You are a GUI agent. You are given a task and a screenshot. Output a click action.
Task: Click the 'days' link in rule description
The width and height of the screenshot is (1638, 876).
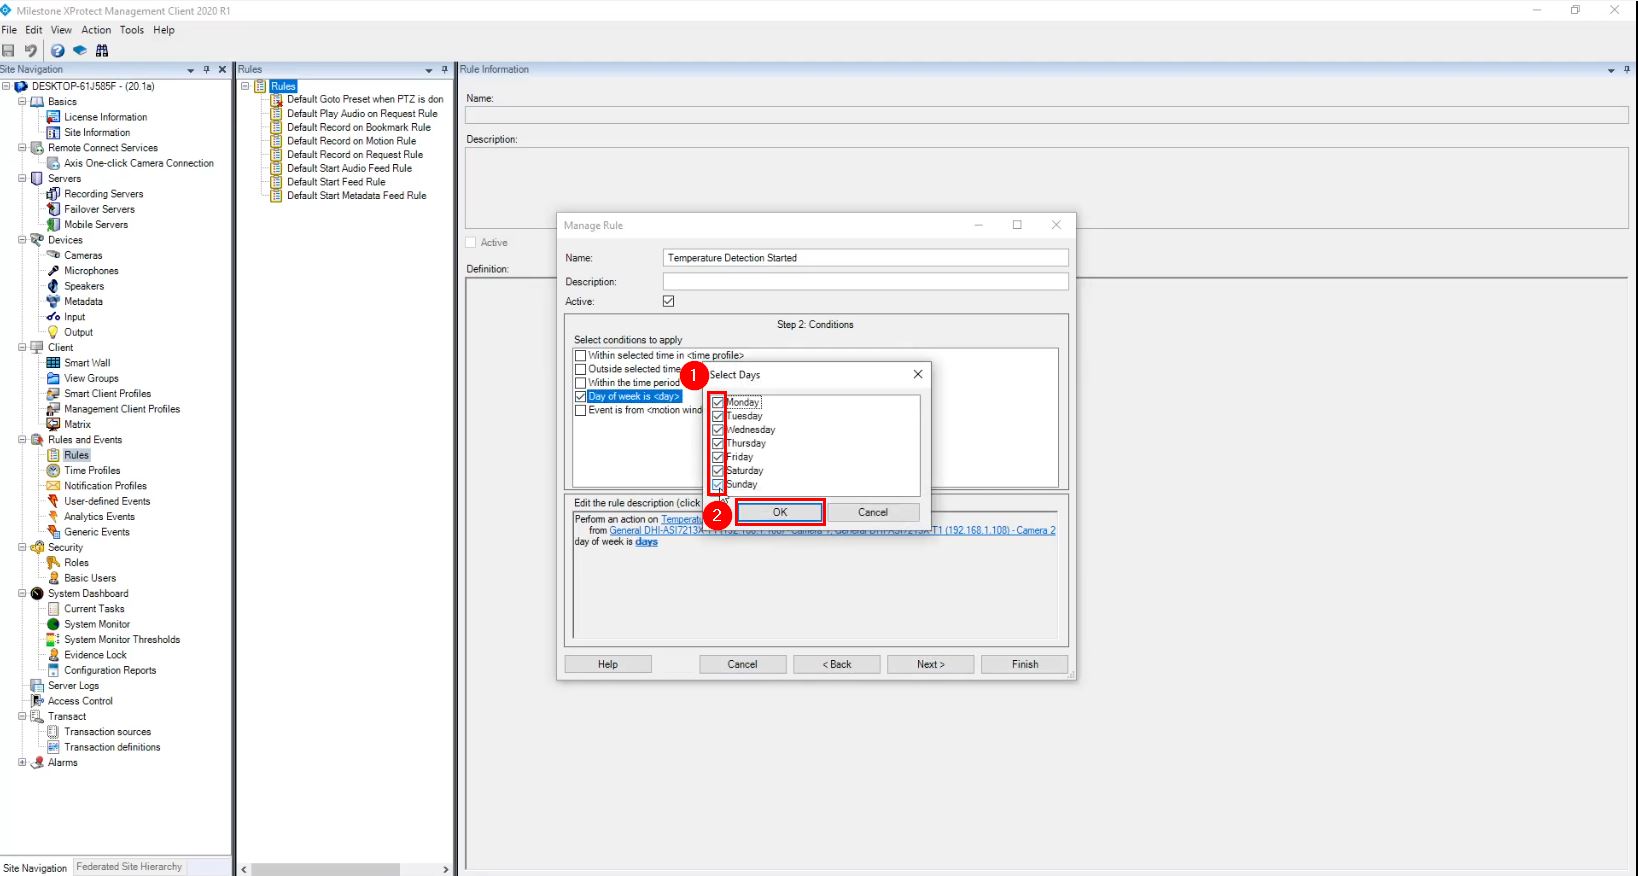click(x=647, y=542)
